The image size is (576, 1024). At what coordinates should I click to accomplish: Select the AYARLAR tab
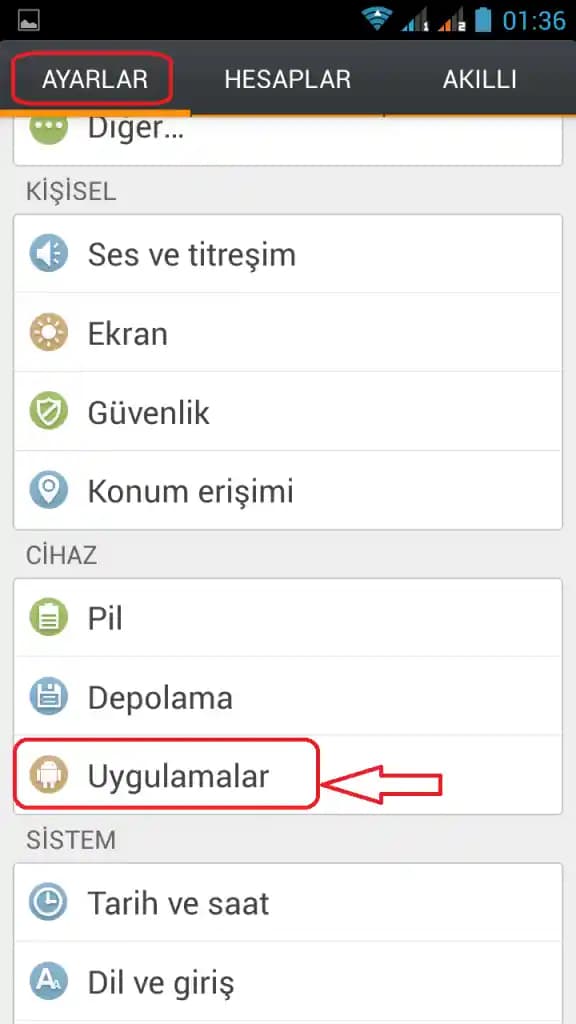[91, 79]
